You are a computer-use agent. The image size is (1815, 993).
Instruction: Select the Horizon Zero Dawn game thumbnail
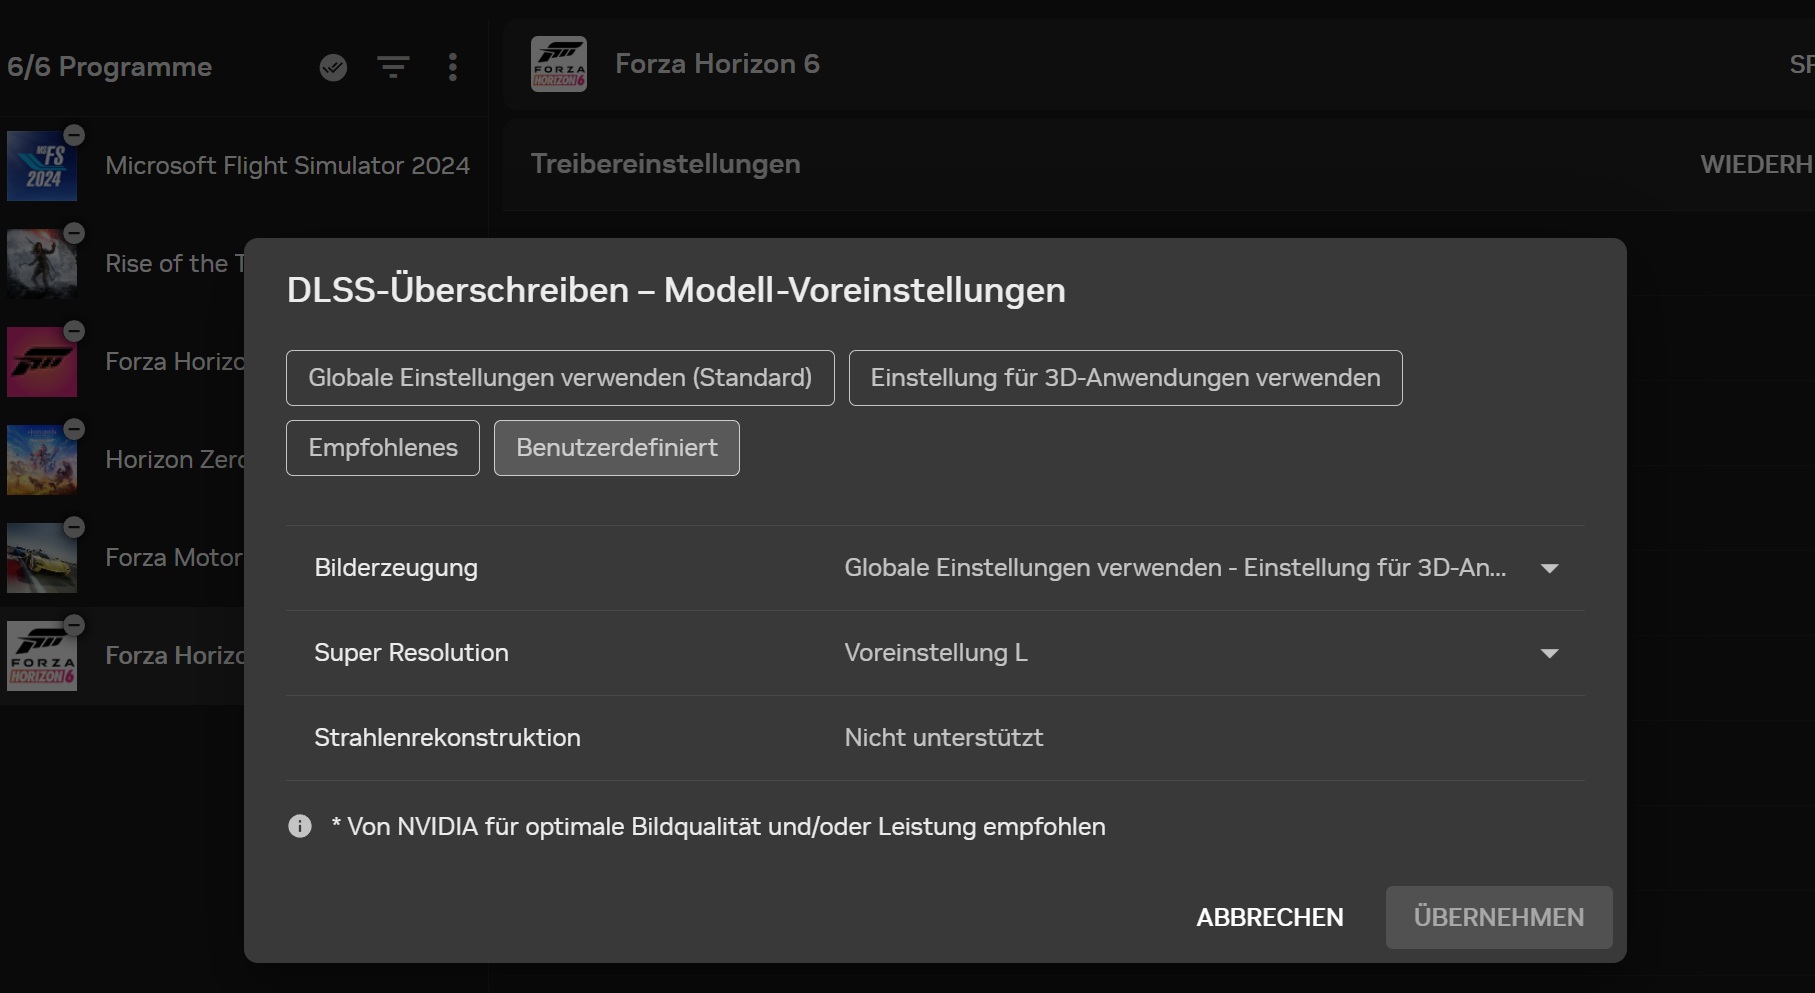(x=42, y=460)
